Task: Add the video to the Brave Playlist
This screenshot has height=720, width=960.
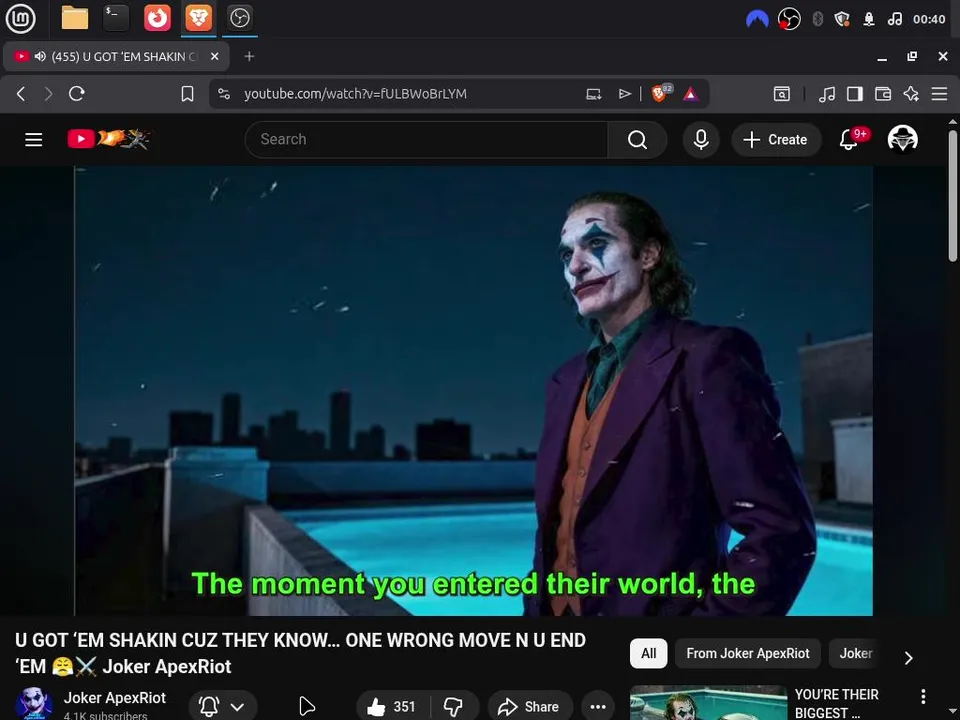Action: (x=624, y=94)
